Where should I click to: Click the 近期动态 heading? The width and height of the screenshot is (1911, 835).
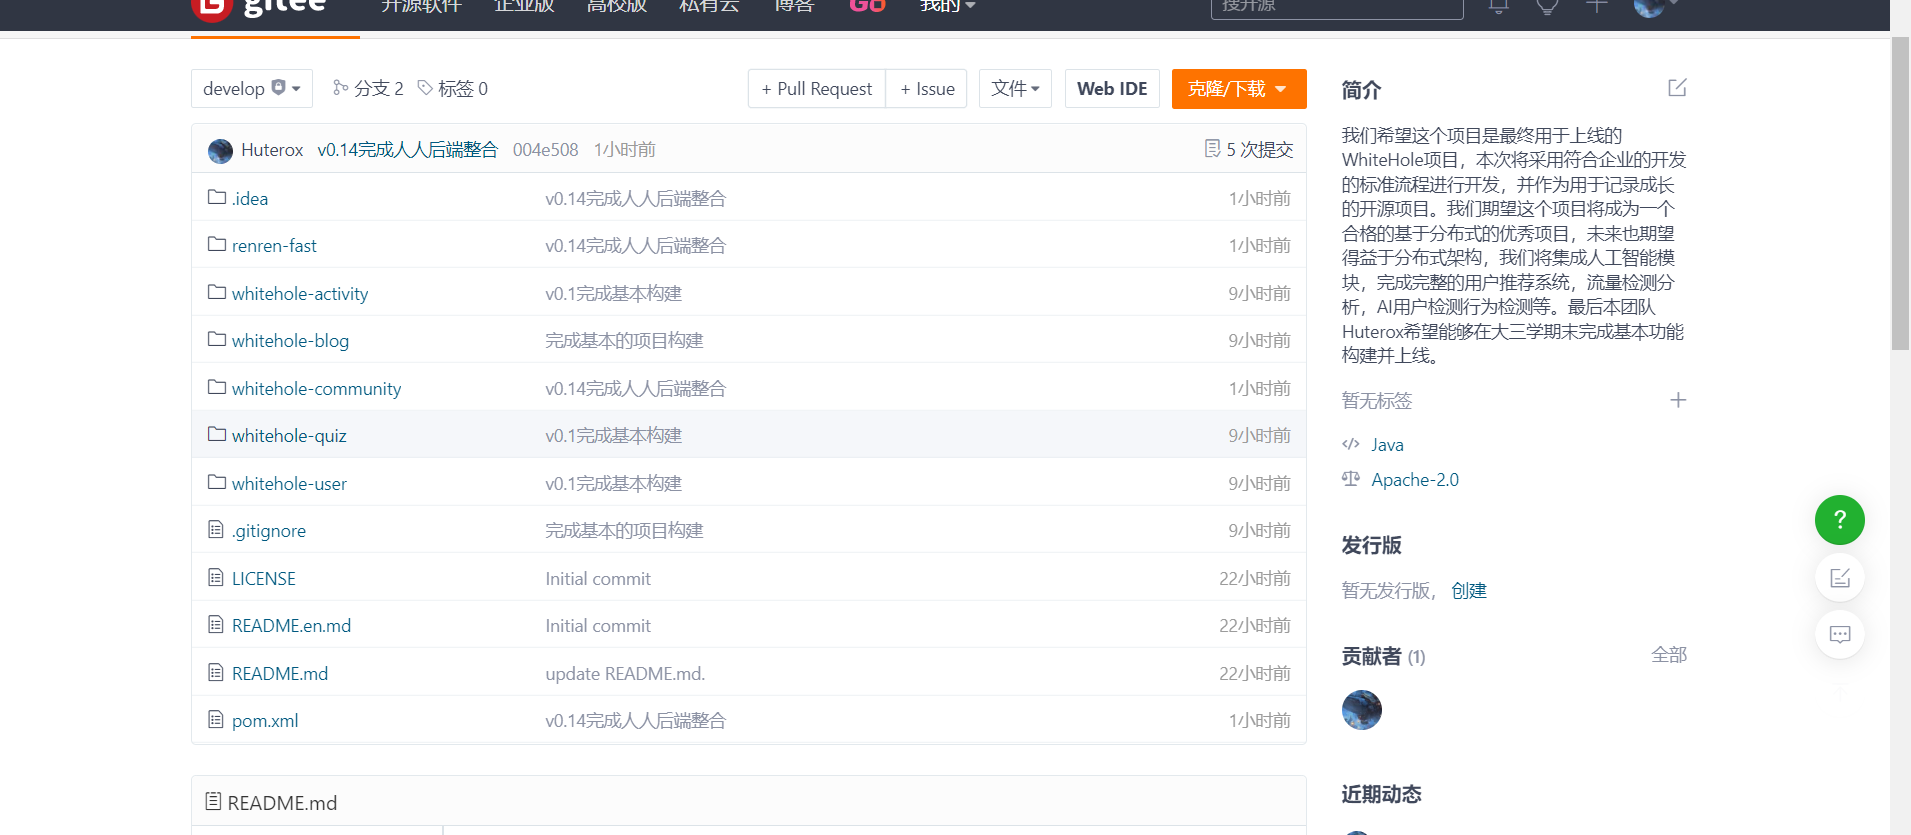(x=1381, y=794)
